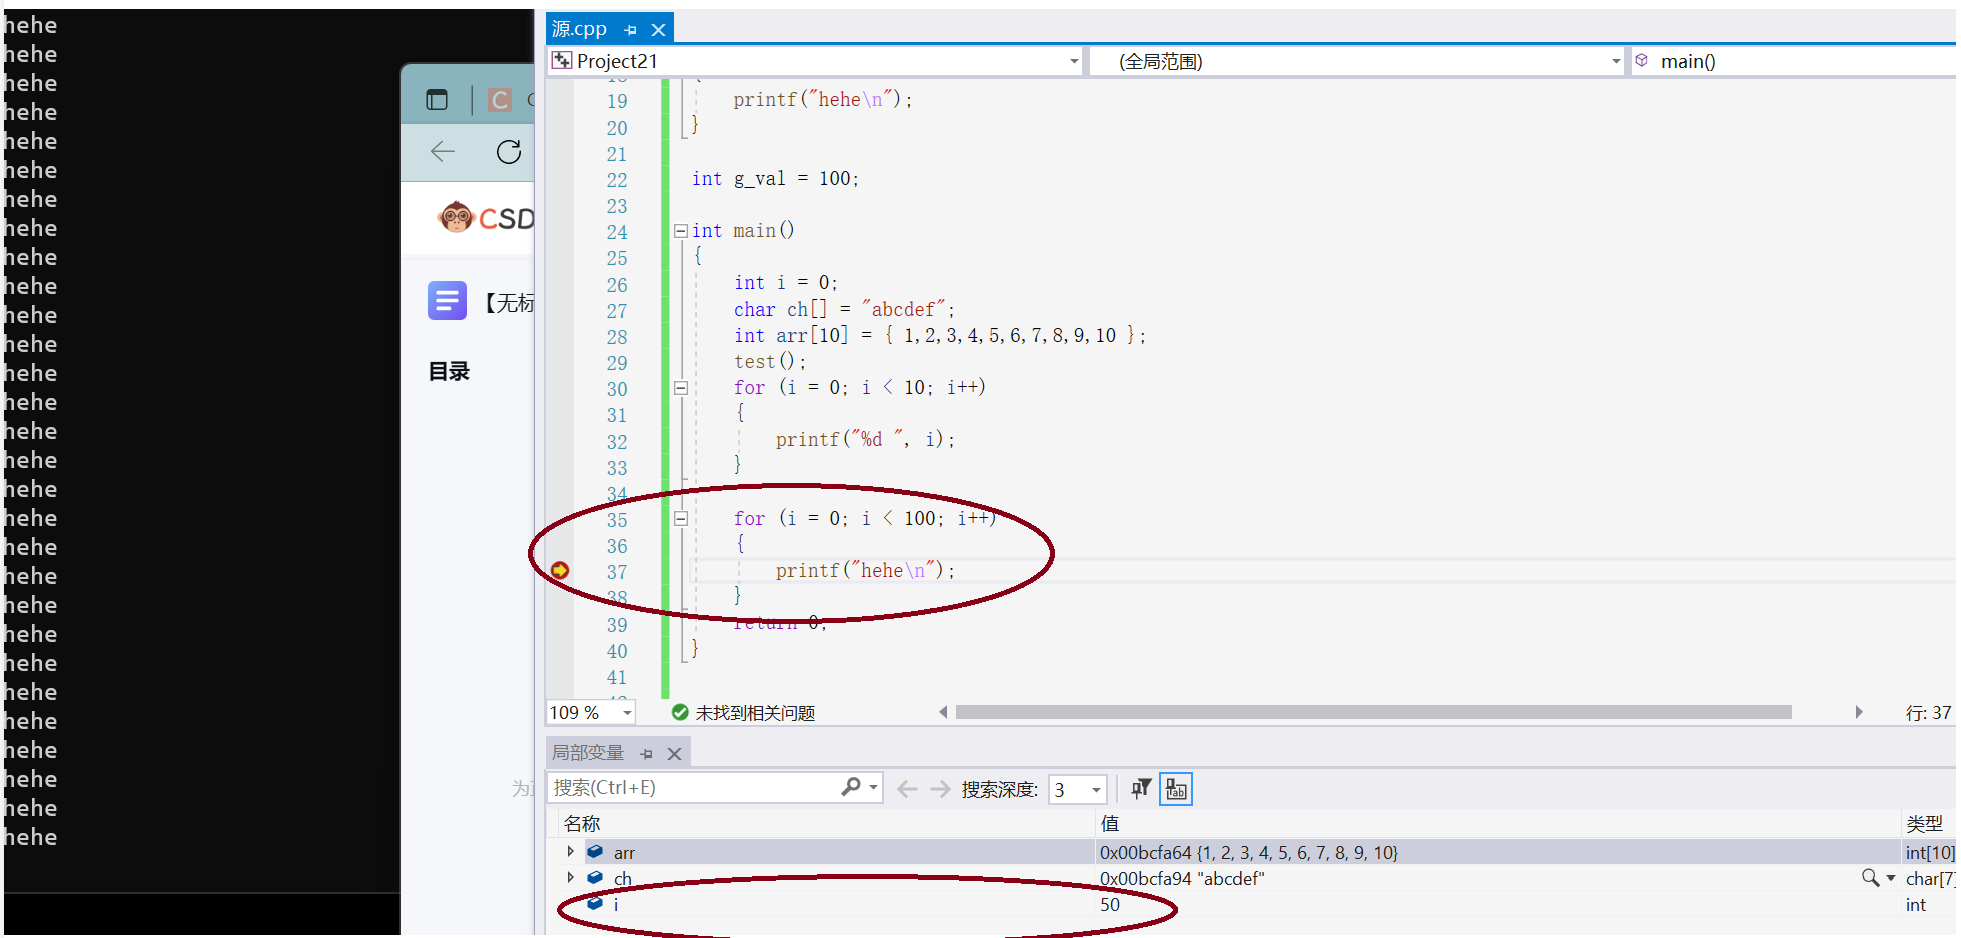Screen dimensions: 1961x938
Task: Click the 未找到相关问题 status check icon
Action: click(680, 712)
